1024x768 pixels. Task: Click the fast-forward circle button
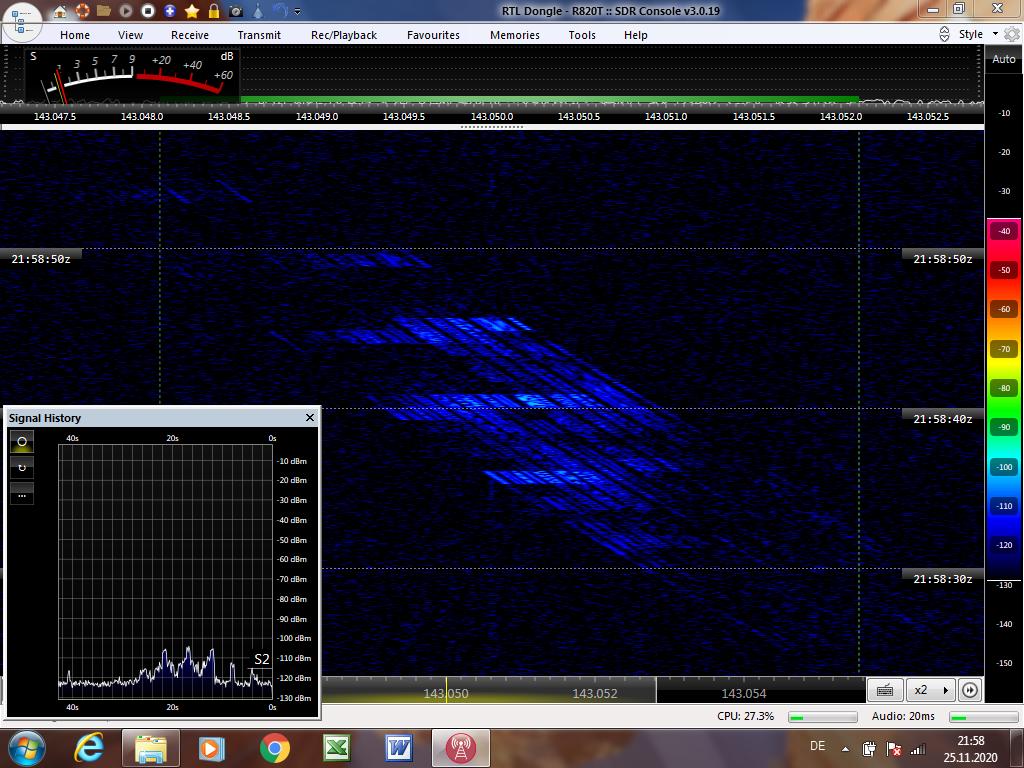click(x=970, y=690)
